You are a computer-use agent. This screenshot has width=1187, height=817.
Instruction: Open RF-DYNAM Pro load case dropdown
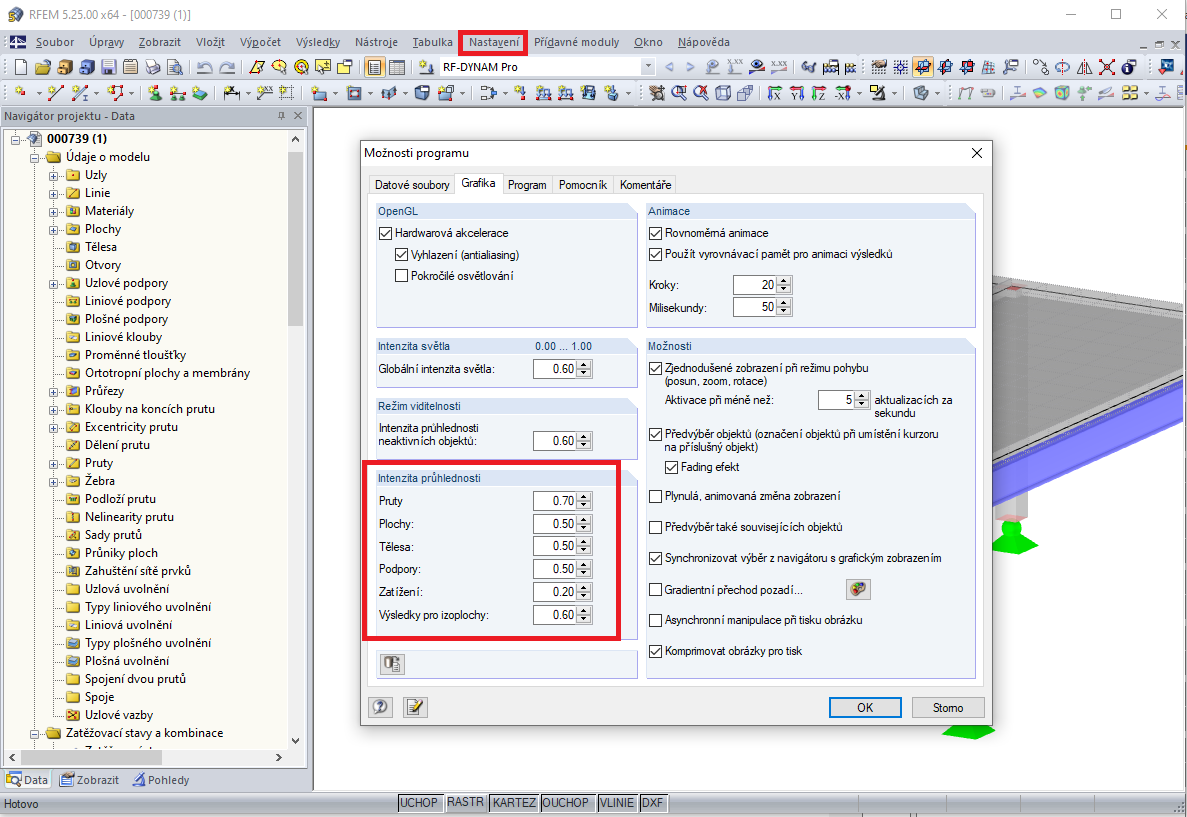click(x=648, y=67)
